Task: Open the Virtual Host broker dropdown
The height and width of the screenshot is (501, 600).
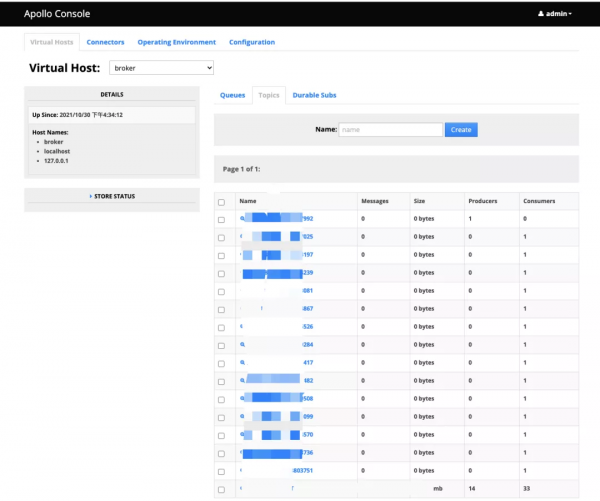Action: click(x=161, y=67)
